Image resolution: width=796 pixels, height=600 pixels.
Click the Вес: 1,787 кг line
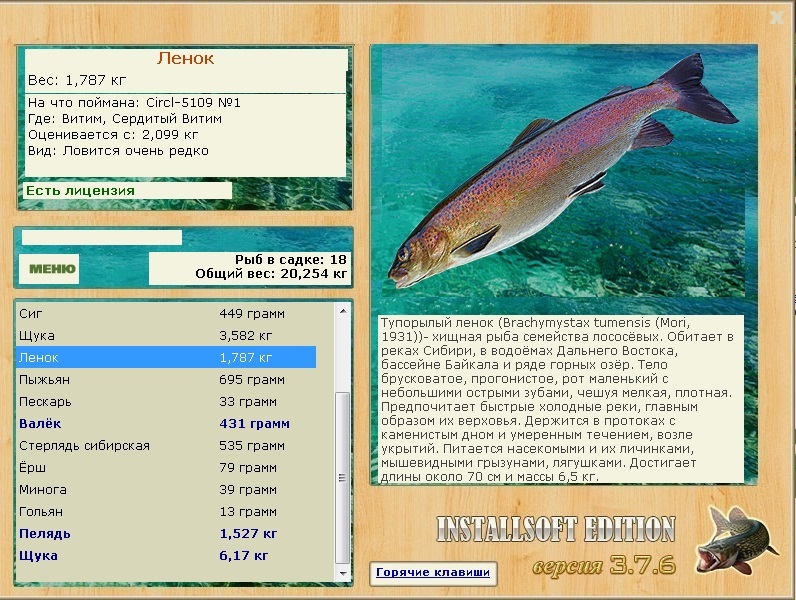(x=77, y=80)
